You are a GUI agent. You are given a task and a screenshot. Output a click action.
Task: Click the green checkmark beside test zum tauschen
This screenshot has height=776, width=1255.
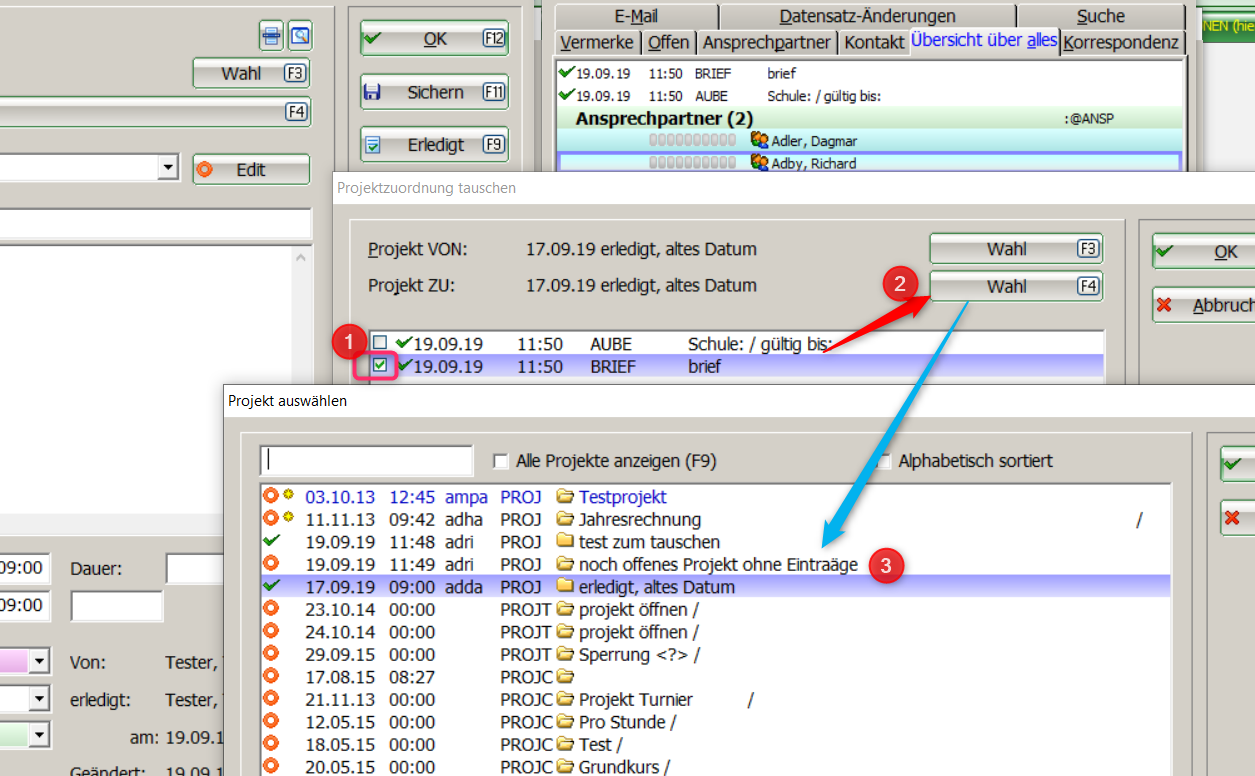click(270, 542)
